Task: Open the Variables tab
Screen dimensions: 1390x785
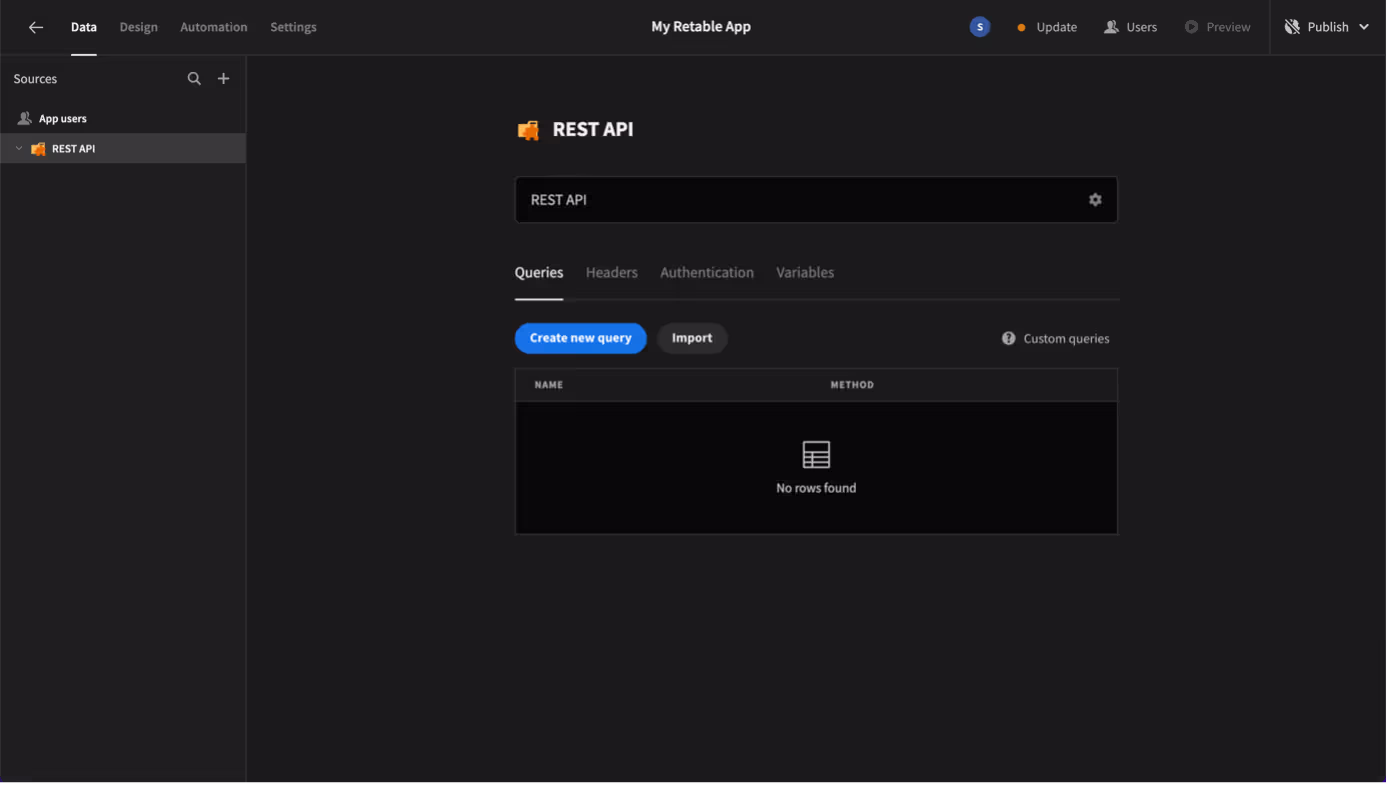Action: pos(805,273)
